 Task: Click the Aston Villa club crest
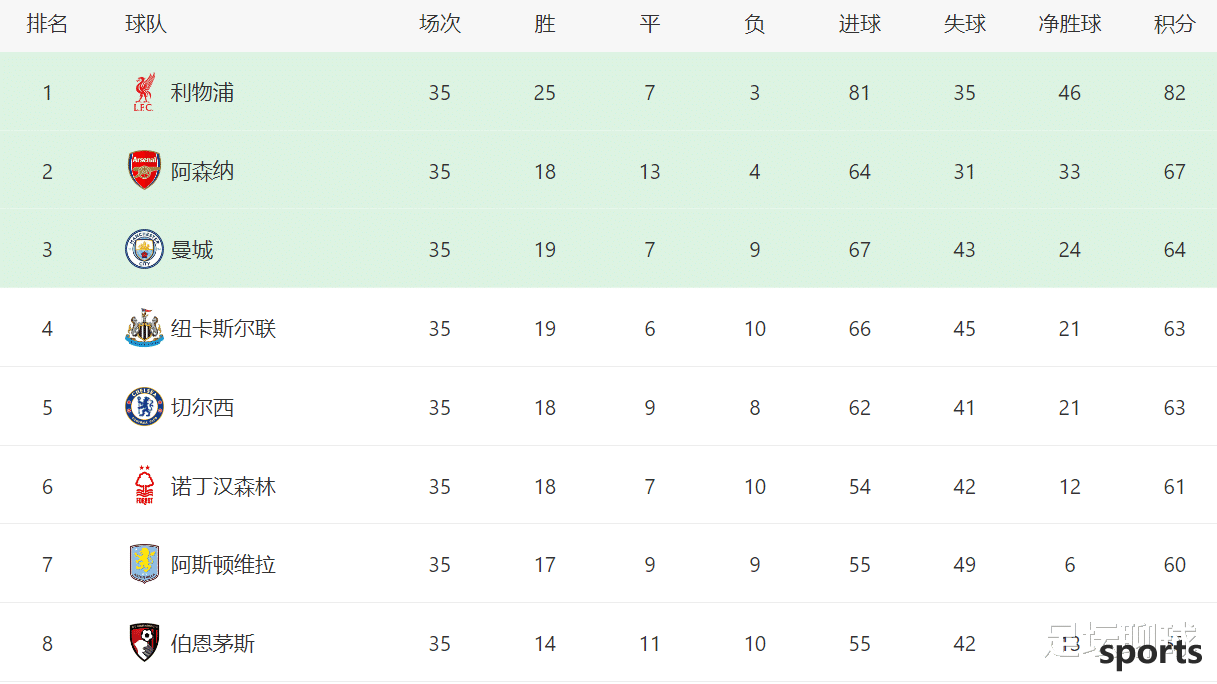point(144,564)
